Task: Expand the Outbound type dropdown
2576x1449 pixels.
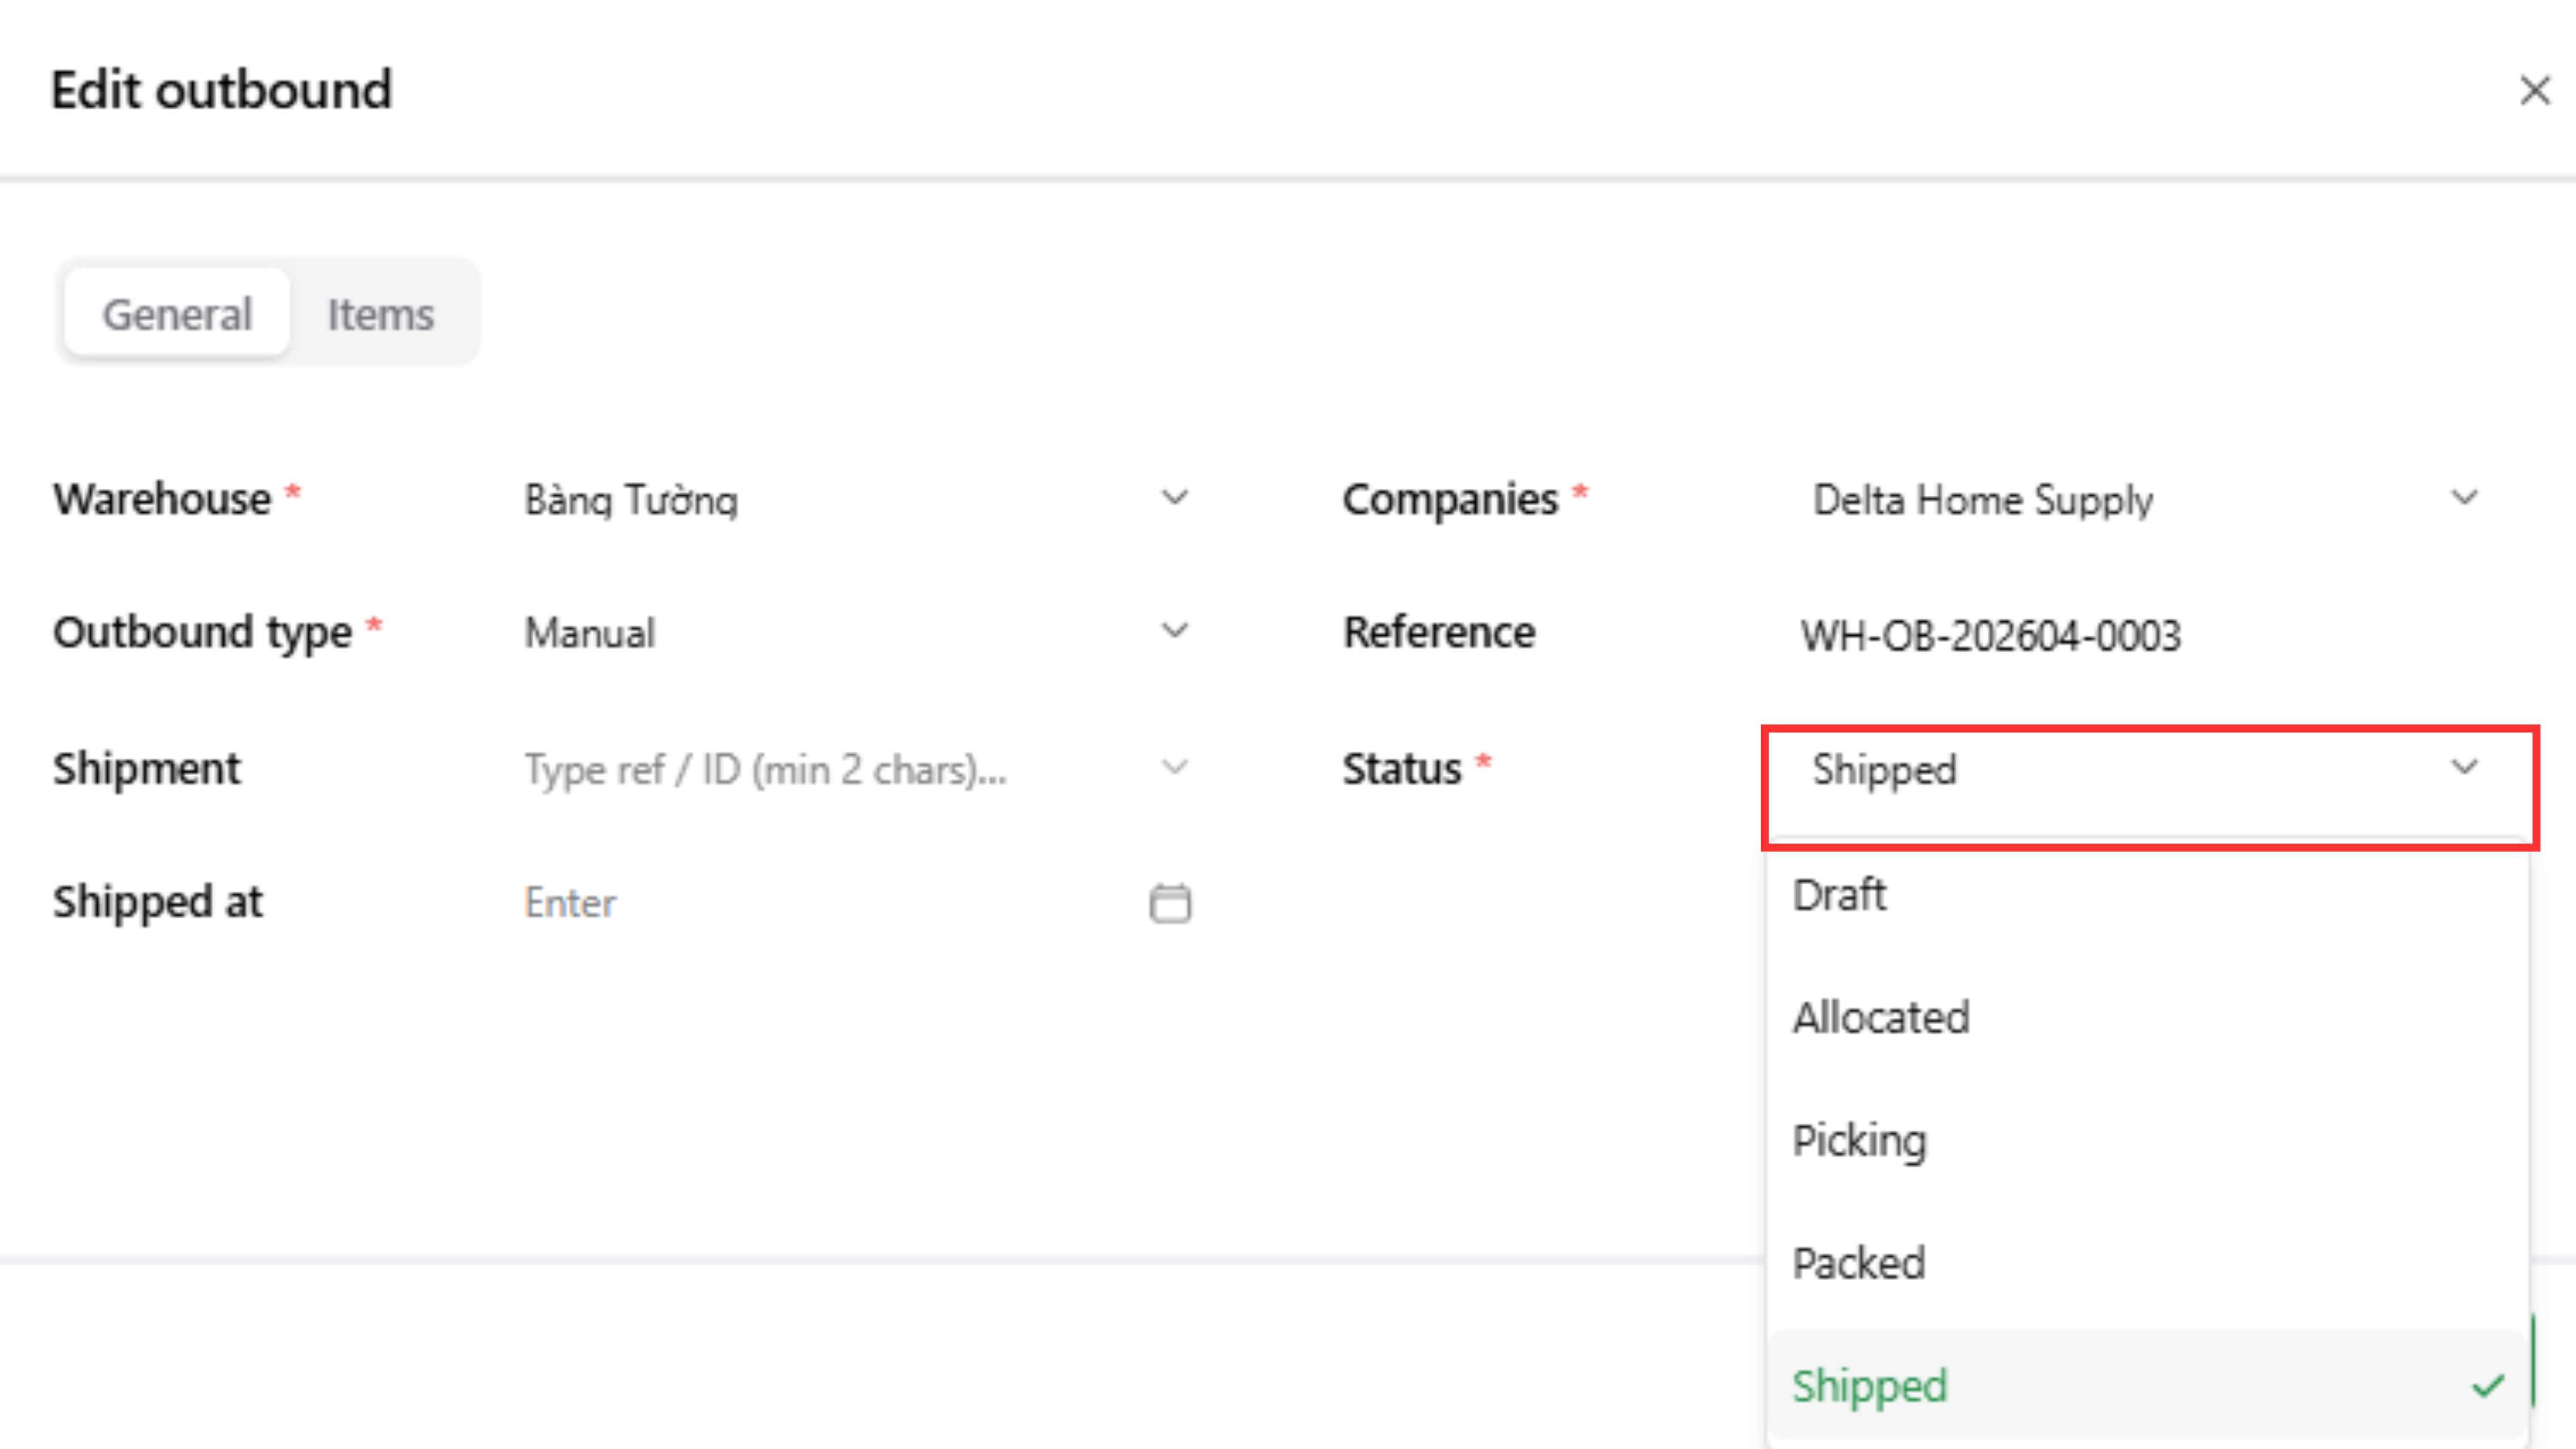Action: pos(1175,631)
